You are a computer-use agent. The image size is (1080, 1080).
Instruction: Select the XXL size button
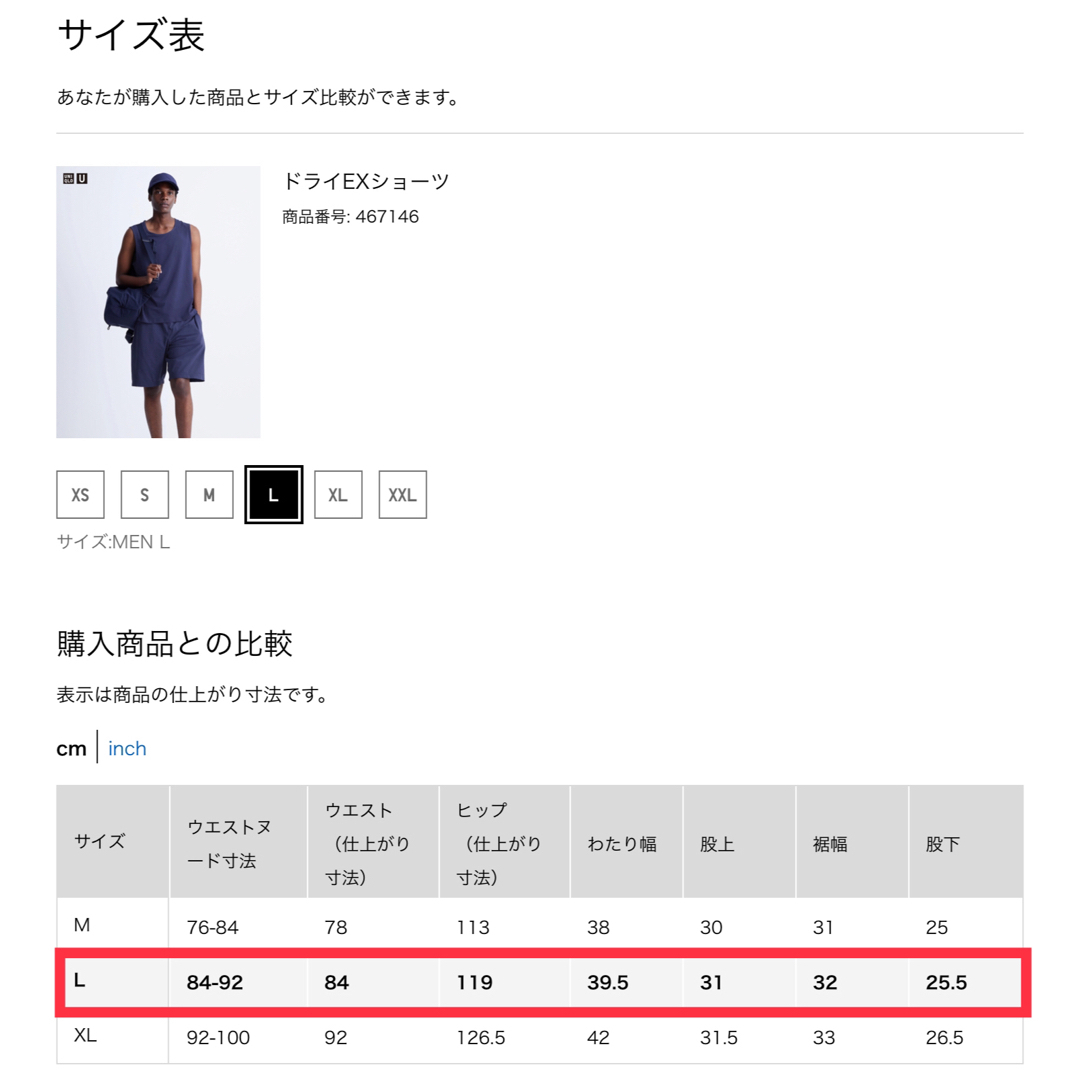click(402, 495)
